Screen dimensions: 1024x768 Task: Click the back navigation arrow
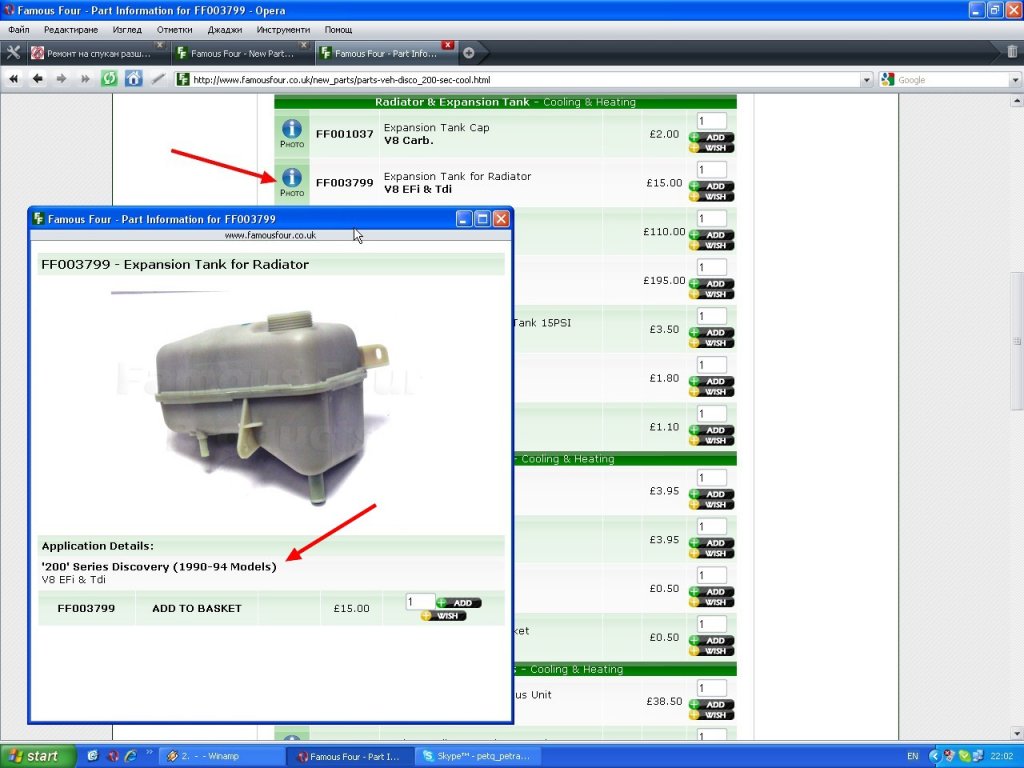38,79
